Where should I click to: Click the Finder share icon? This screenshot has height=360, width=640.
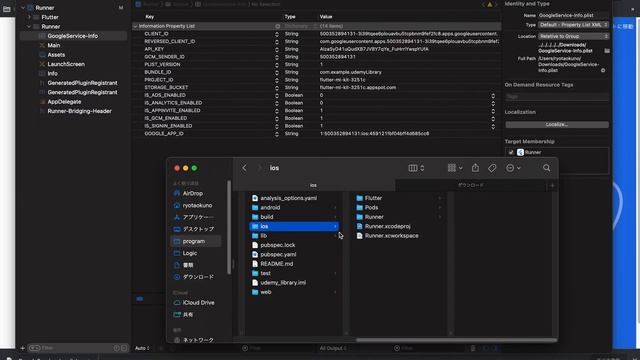click(x=475, y=168)
